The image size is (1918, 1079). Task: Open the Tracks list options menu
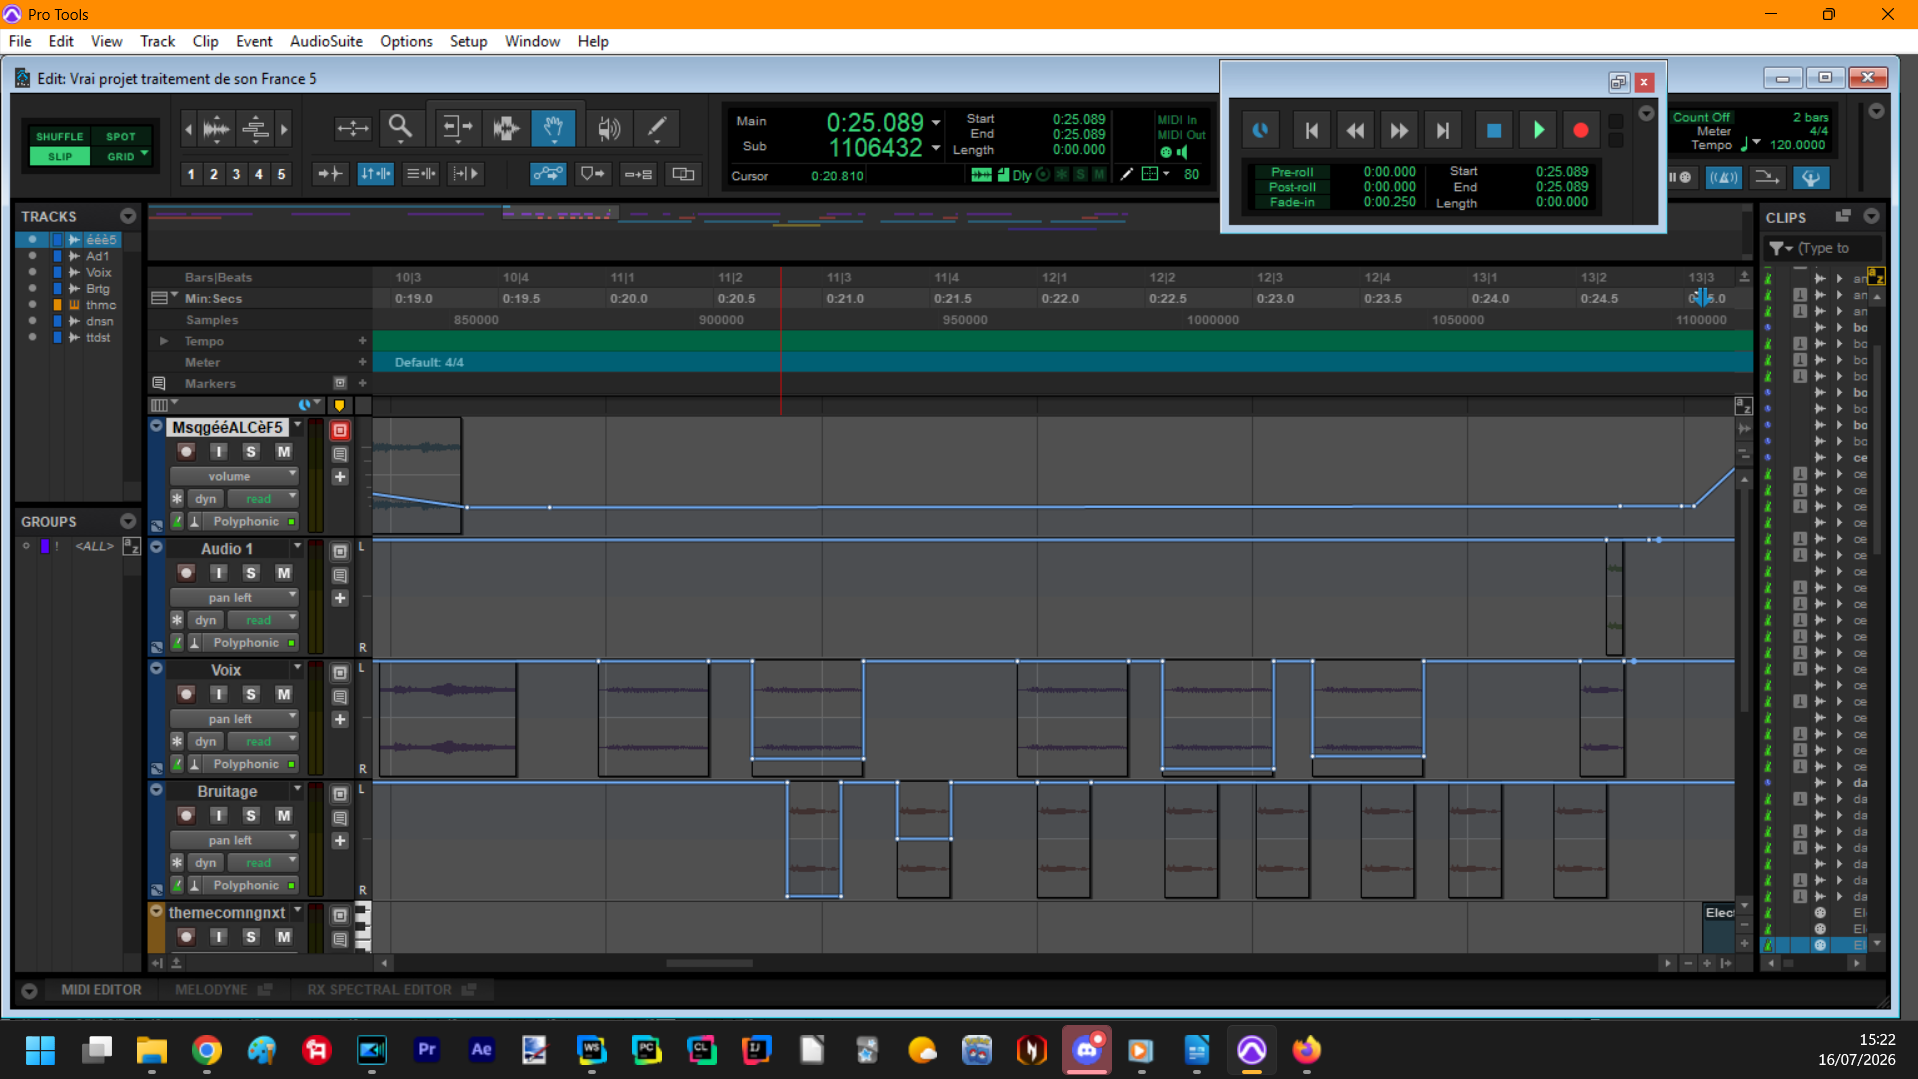tap(128, 216)
